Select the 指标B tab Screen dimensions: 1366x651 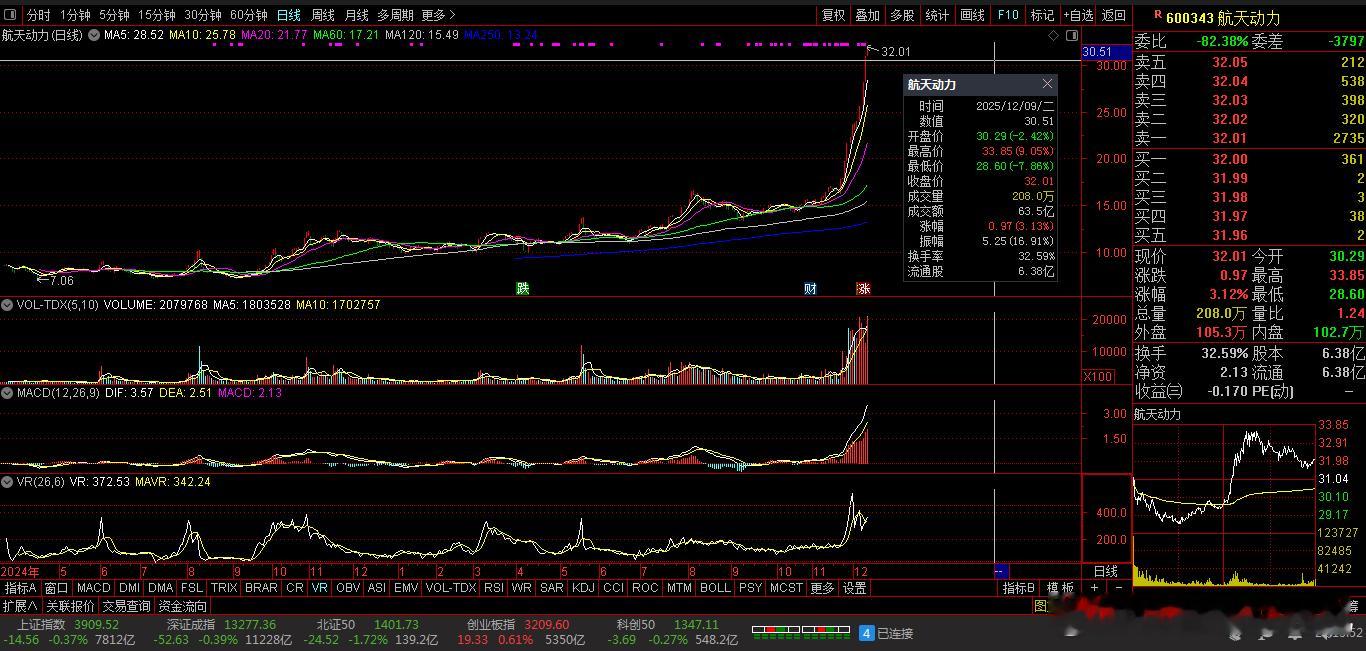pos(1019,588)
